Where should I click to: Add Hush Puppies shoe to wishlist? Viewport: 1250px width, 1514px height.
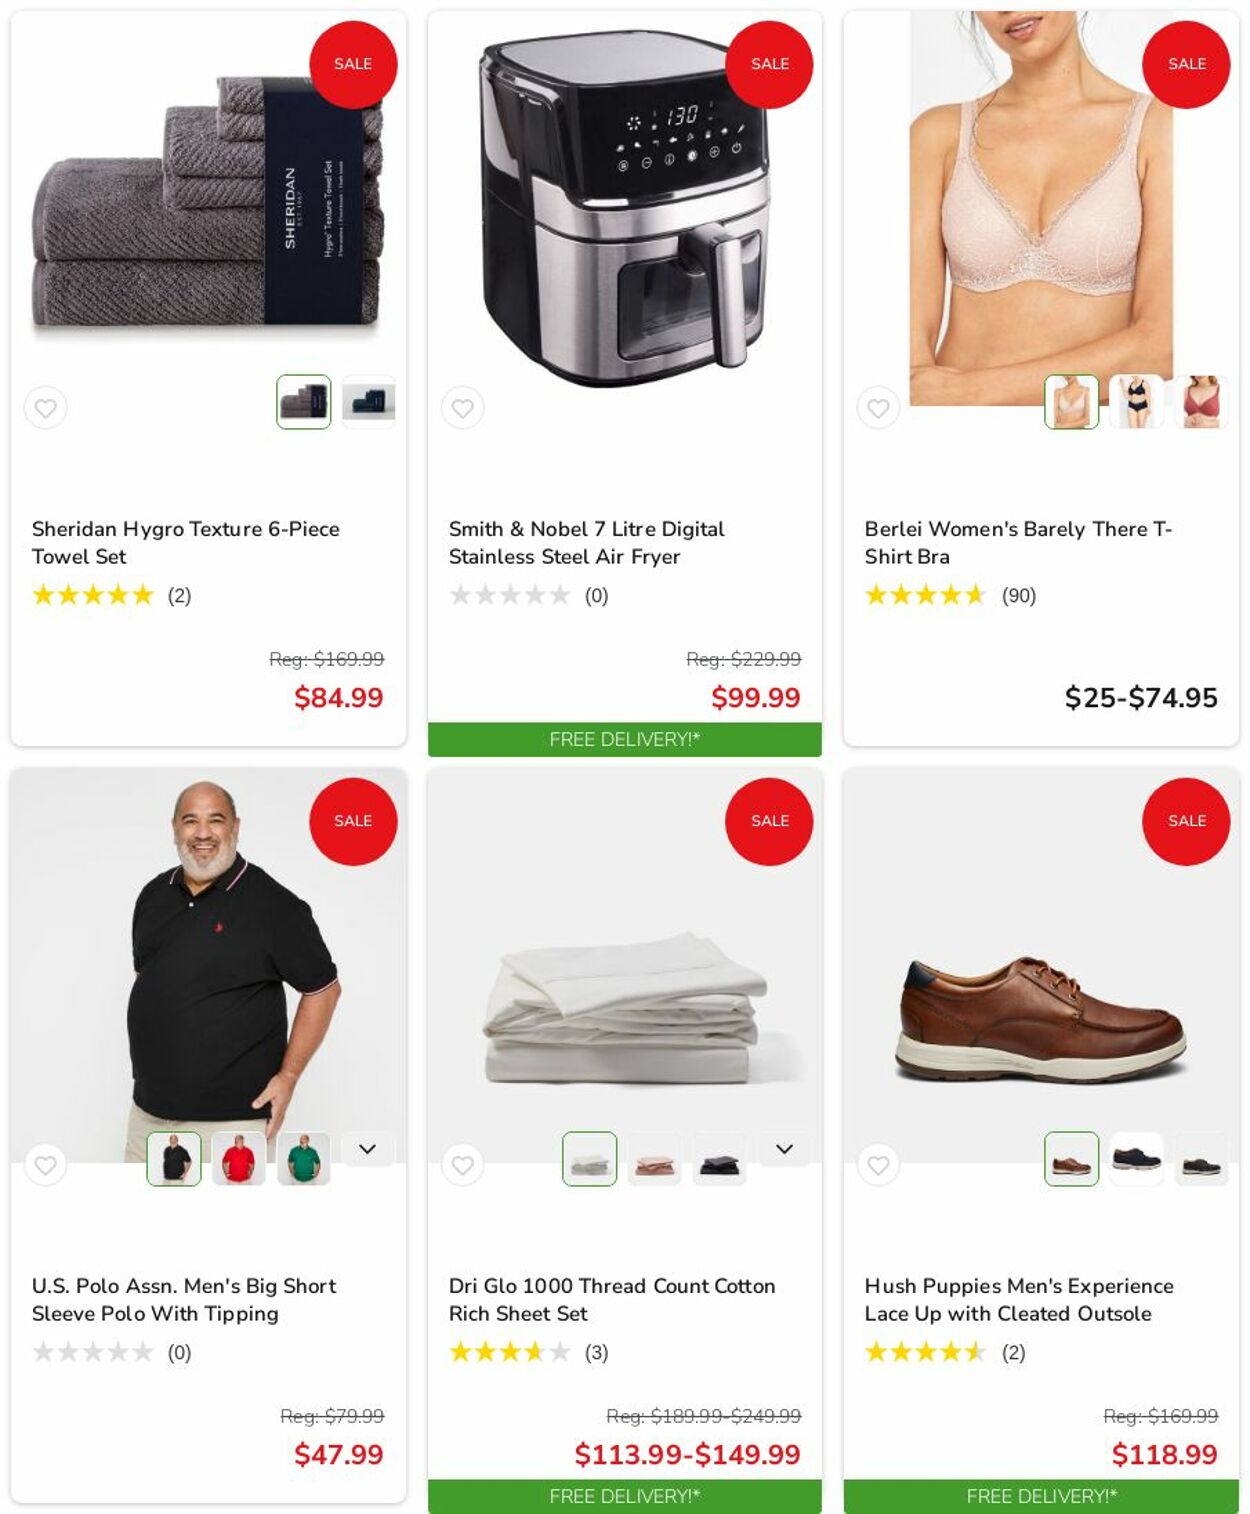(878, 1165)
